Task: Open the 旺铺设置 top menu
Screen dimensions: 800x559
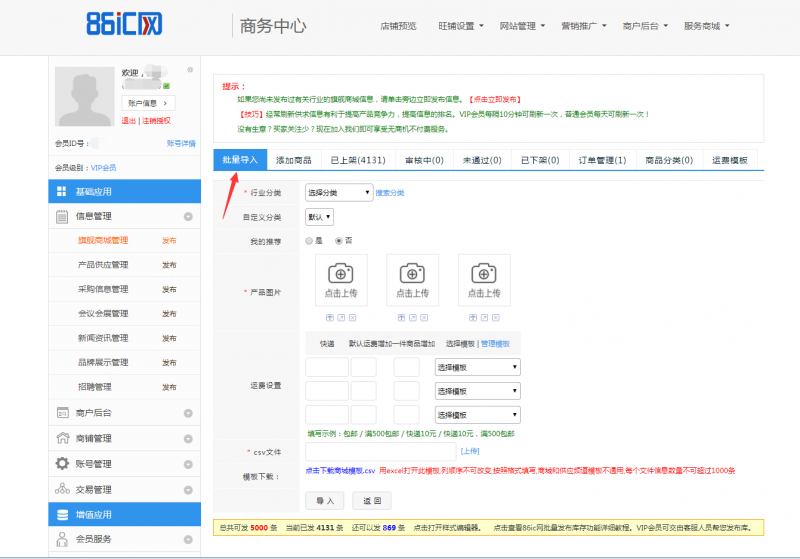Action: point(461,26)
